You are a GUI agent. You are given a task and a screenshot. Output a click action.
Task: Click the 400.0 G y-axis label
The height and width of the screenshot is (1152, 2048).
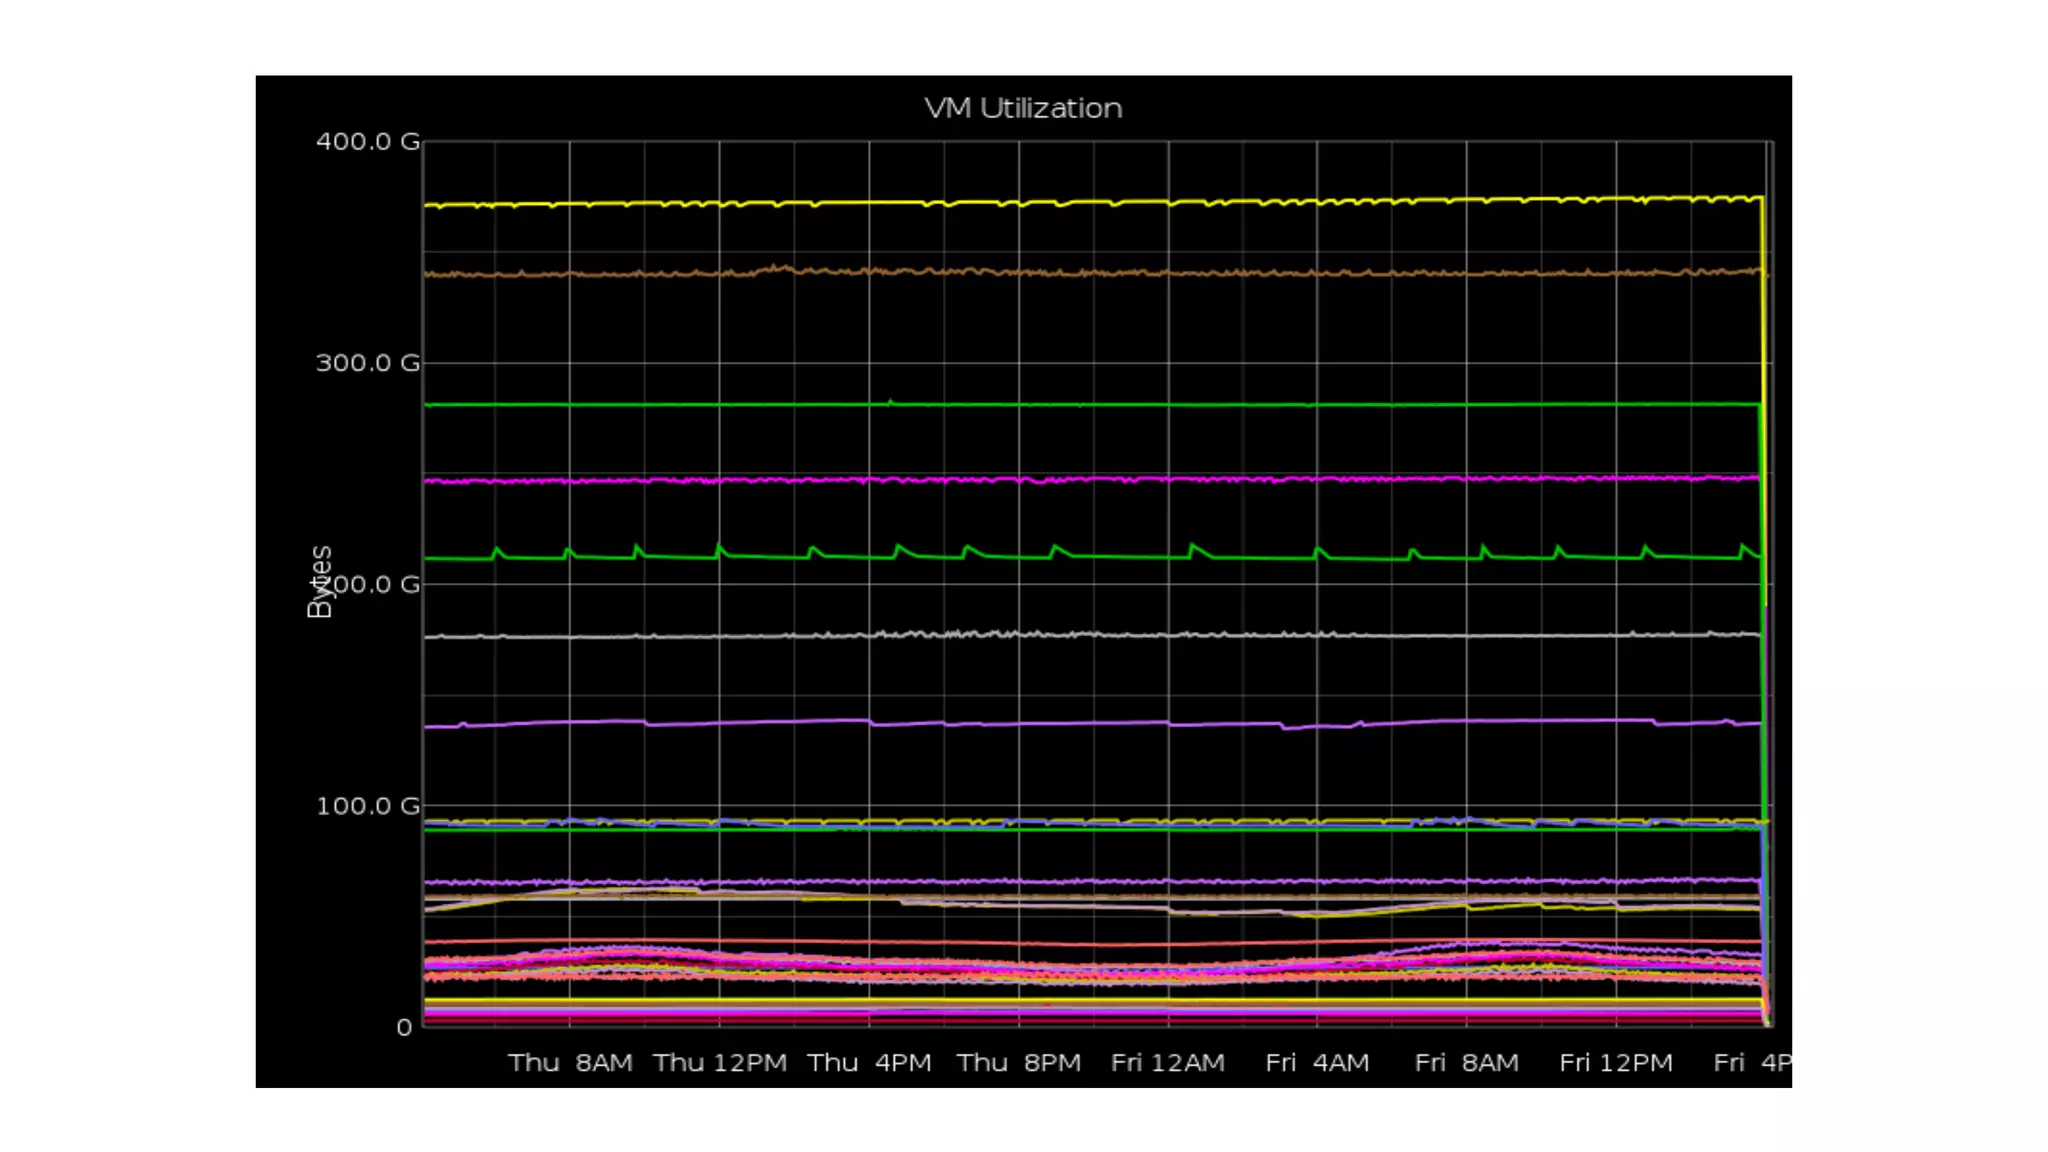click(367, 142)
